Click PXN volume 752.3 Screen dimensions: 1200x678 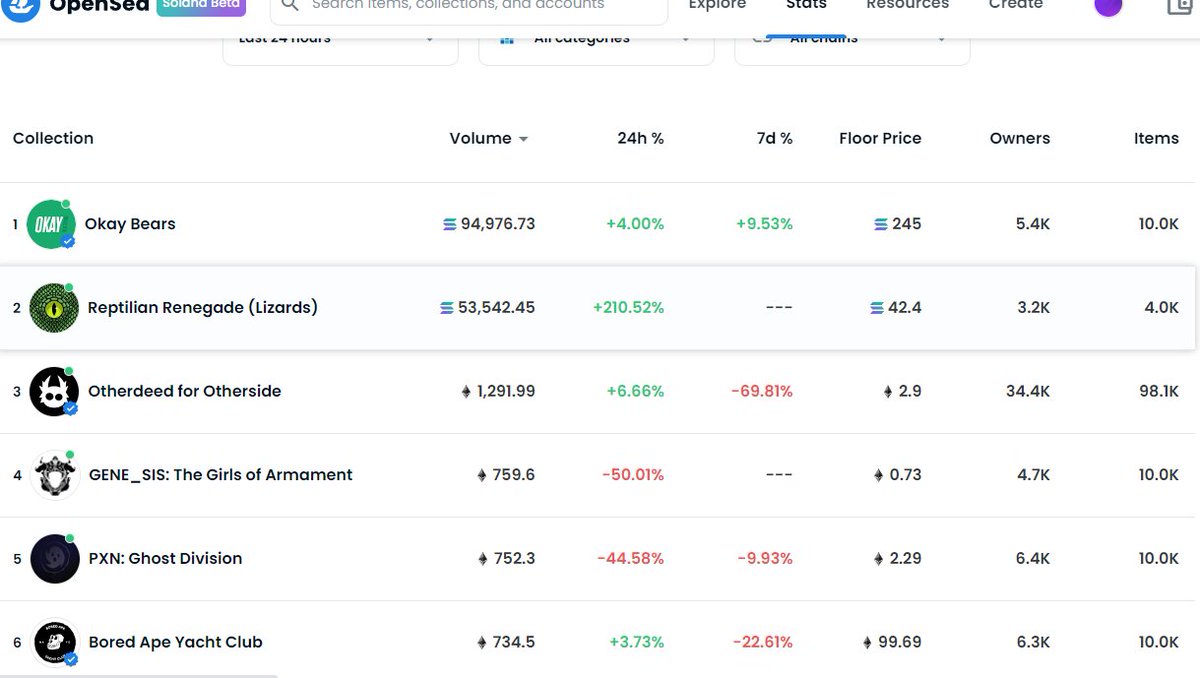point(506,558)
